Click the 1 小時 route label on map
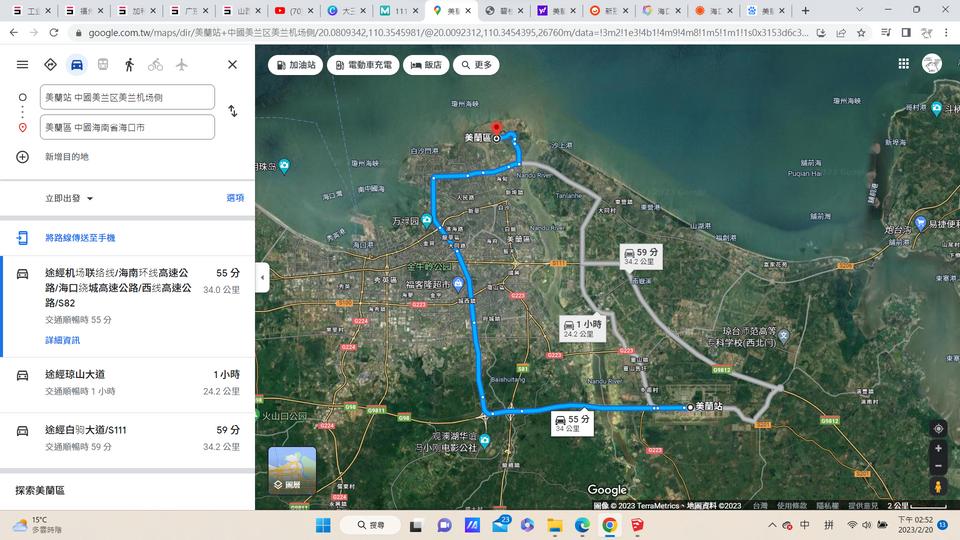This screenshot has height=540, width=960. [582, 328]
